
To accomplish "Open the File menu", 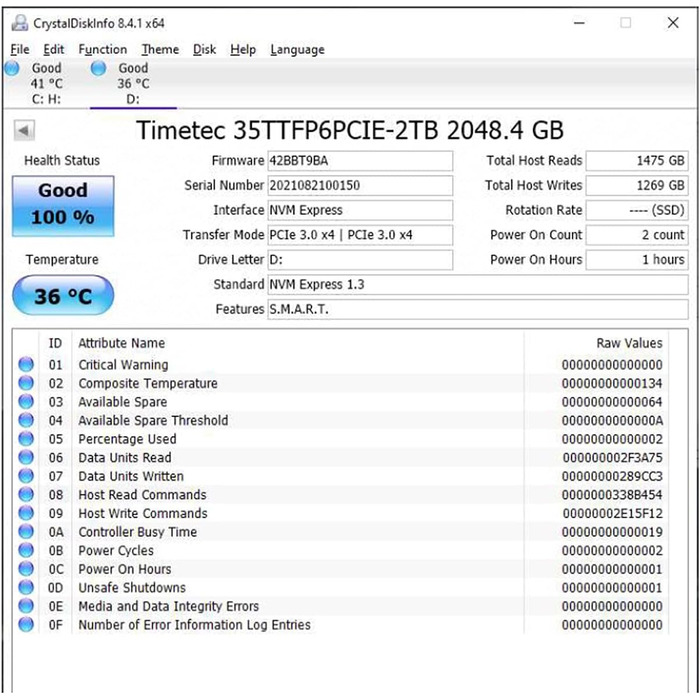I will (x=20, y=50).
